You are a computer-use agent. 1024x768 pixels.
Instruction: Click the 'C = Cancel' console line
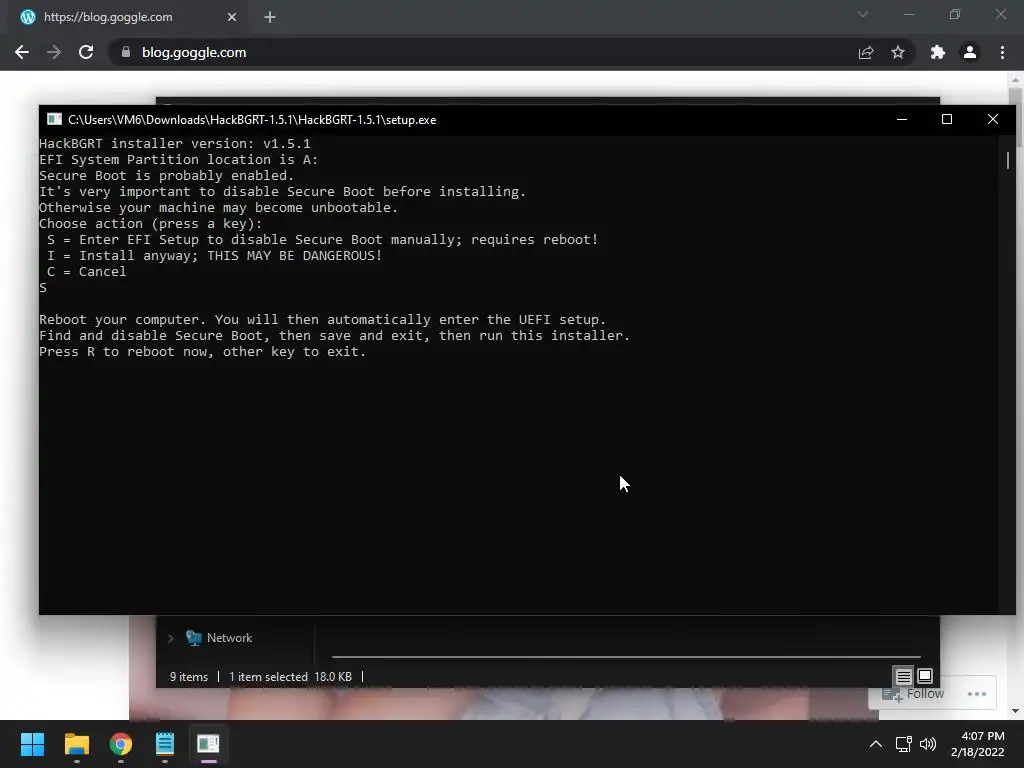[x=86, y=272]
